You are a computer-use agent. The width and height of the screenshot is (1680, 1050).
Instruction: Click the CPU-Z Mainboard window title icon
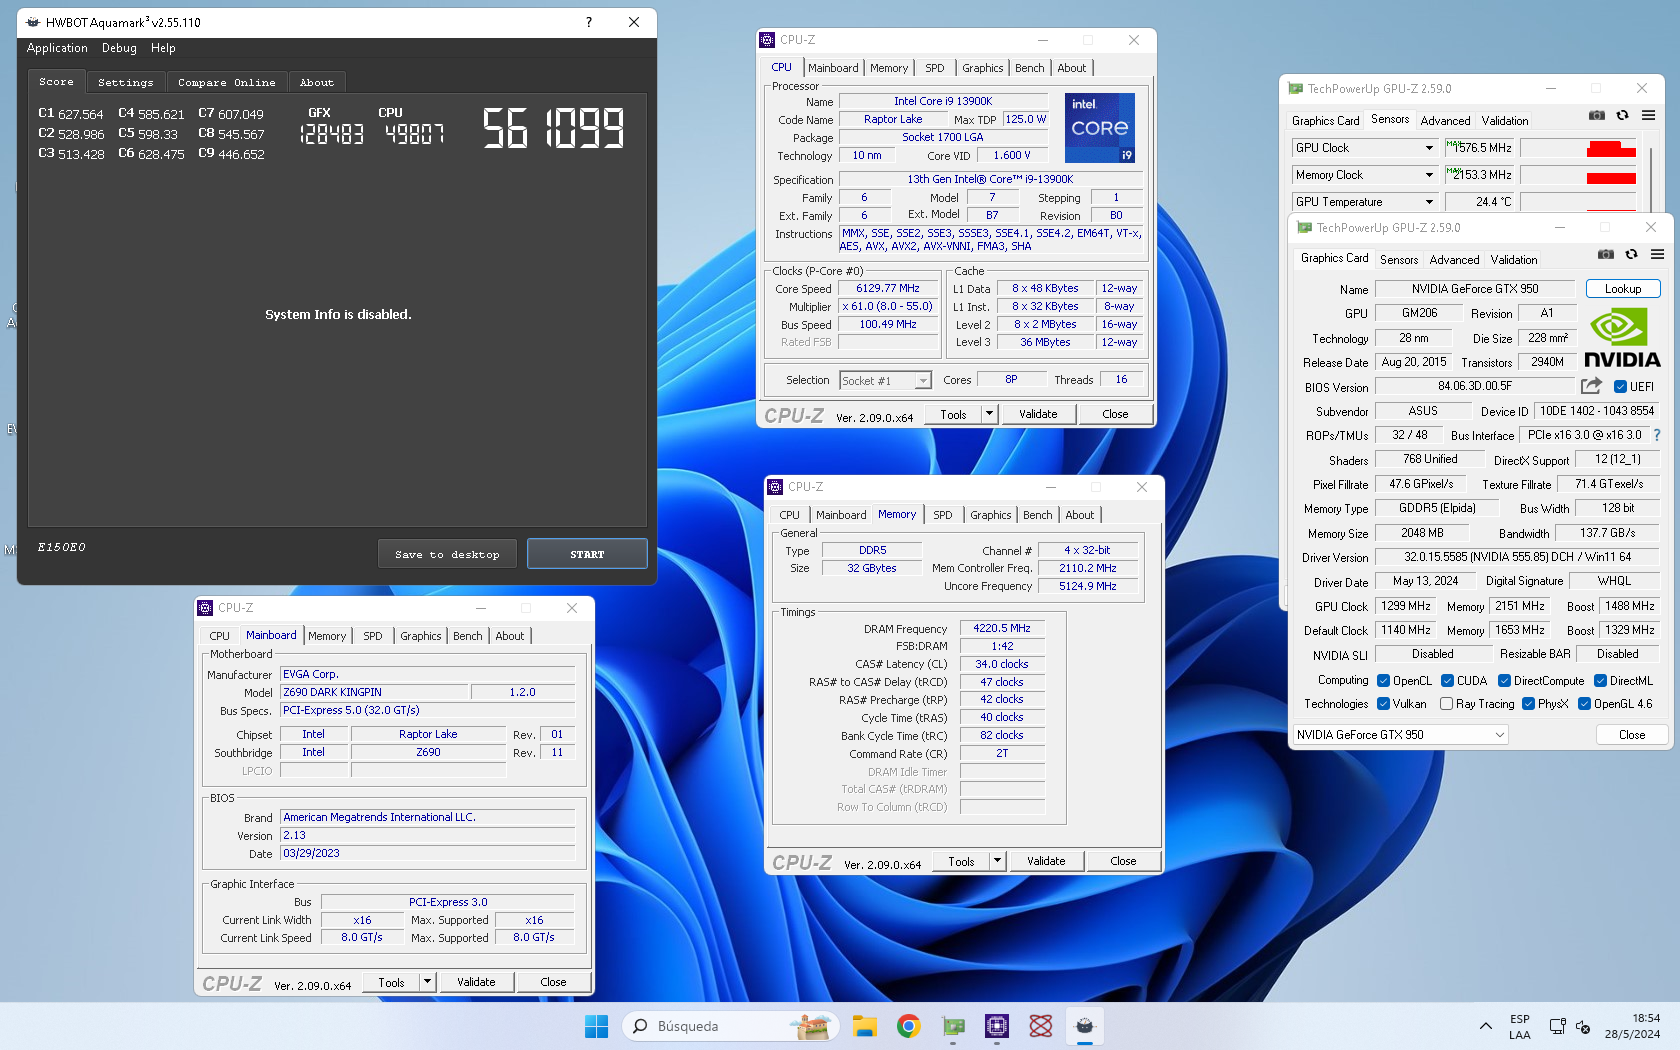[205, 608]
